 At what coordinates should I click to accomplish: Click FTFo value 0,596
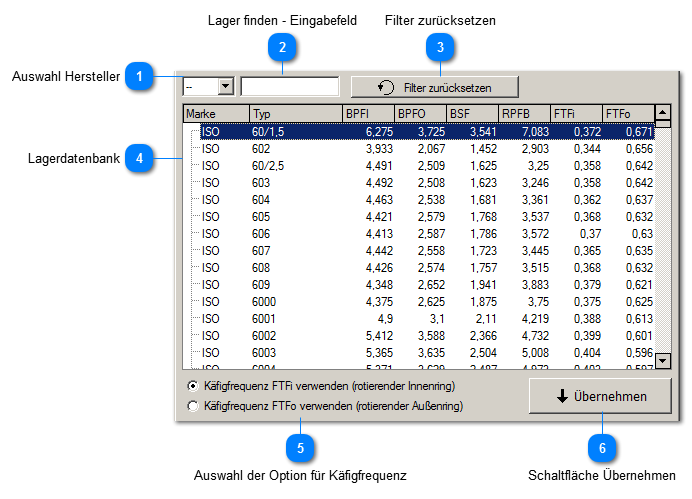[x=639, y=353]
